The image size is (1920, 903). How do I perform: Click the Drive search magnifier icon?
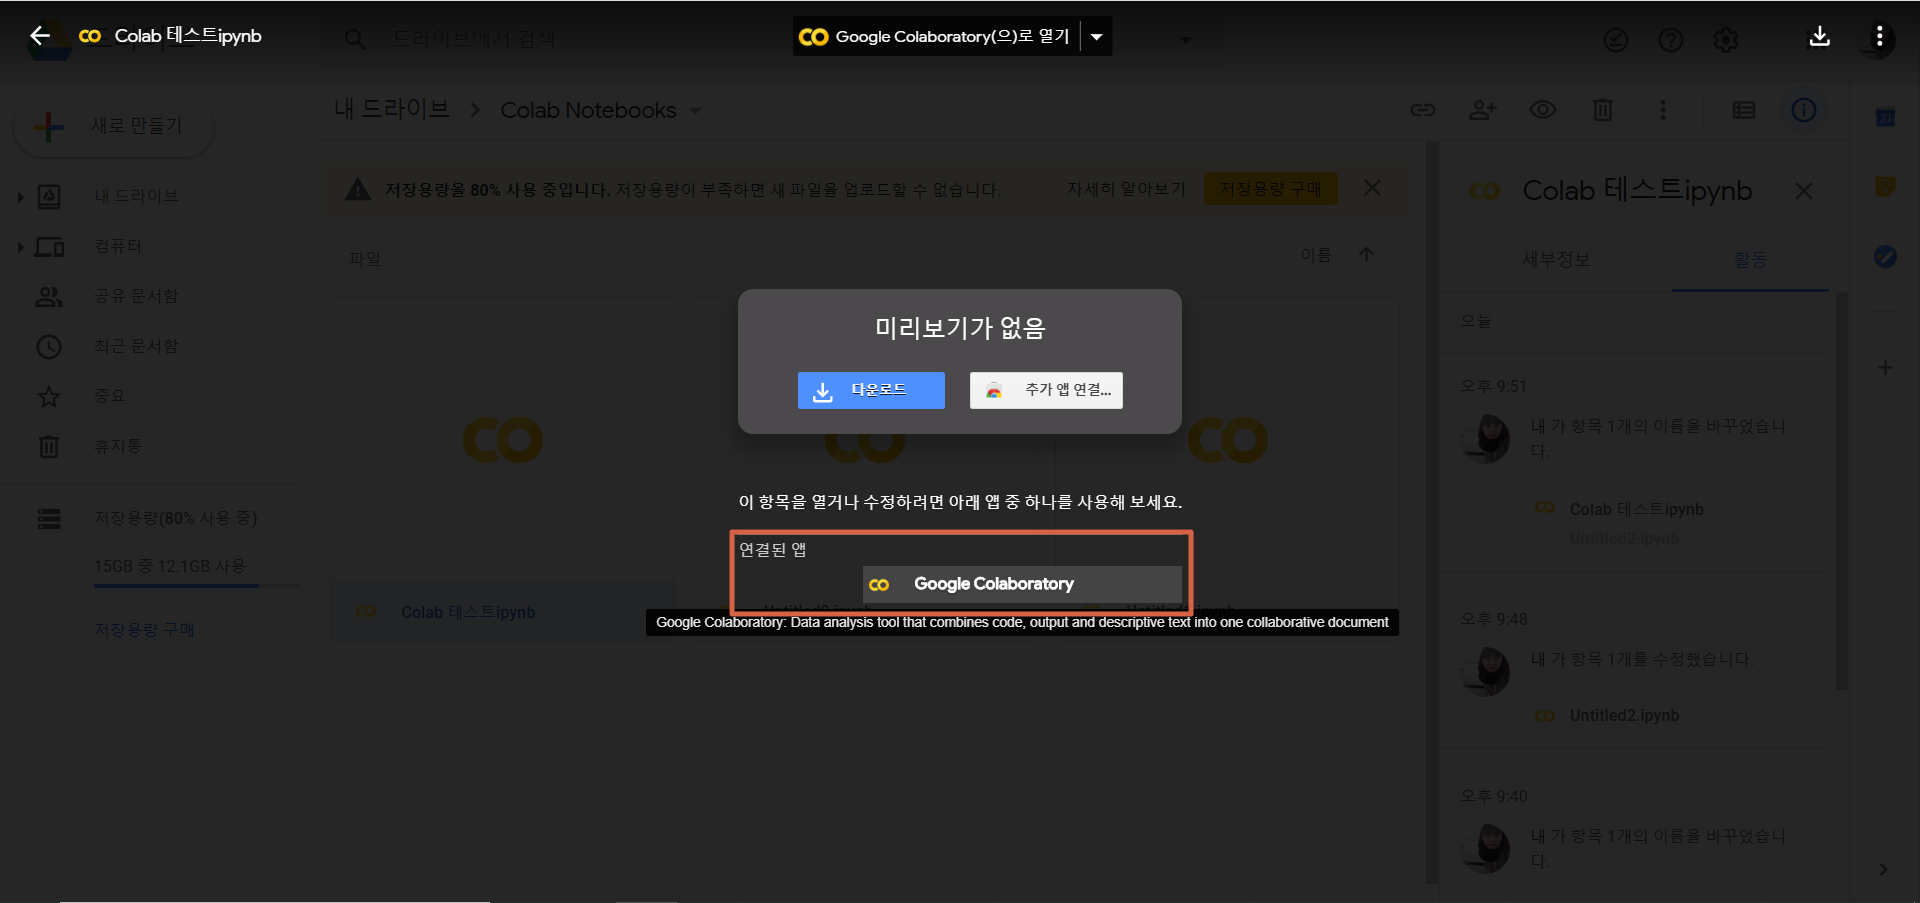click(355, 40)
